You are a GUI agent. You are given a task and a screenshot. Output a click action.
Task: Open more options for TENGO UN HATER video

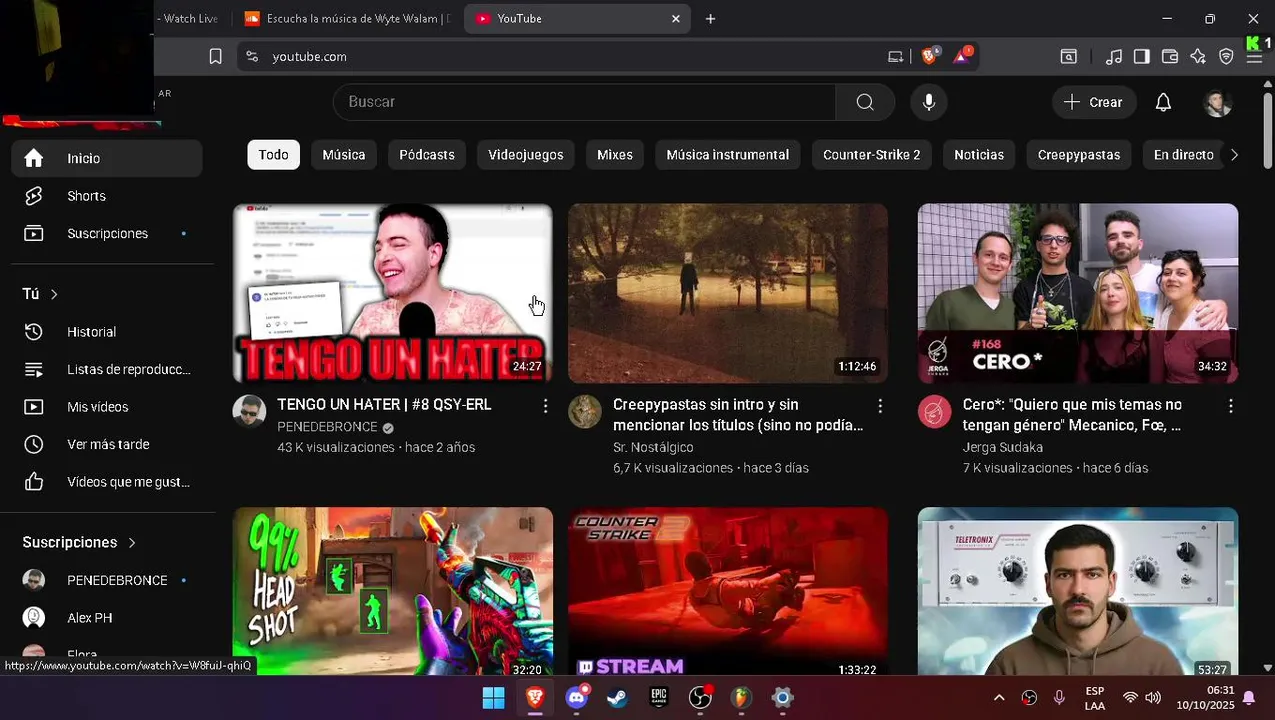pyautogui.click(x=545, y=406)
